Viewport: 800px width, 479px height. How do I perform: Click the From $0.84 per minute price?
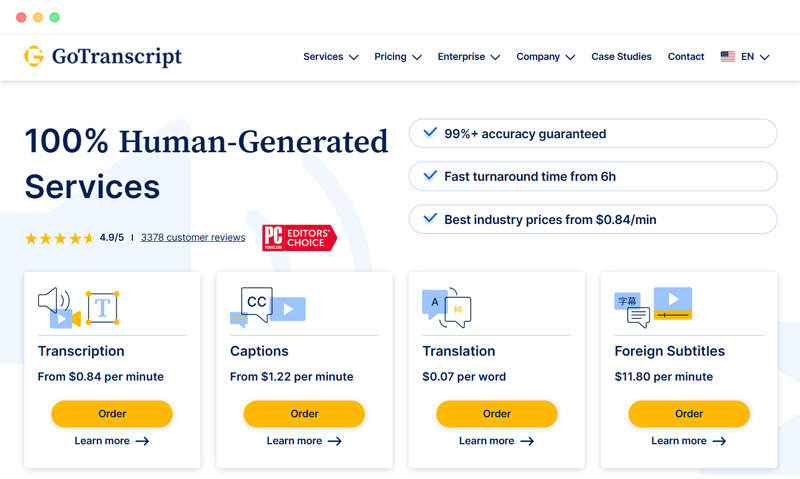tap(101, 376)
